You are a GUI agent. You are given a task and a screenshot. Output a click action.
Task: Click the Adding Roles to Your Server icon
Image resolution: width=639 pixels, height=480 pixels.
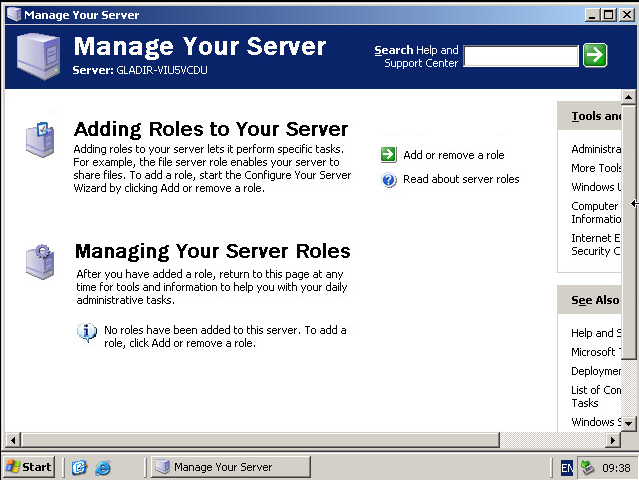pyautogui.click(x=41, y=140)
